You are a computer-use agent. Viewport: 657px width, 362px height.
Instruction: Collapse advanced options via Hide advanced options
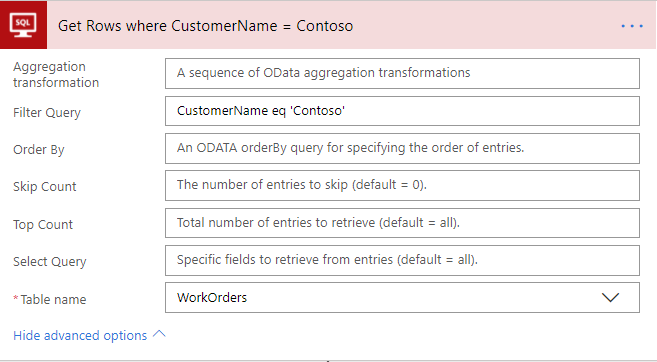(80, 335)
